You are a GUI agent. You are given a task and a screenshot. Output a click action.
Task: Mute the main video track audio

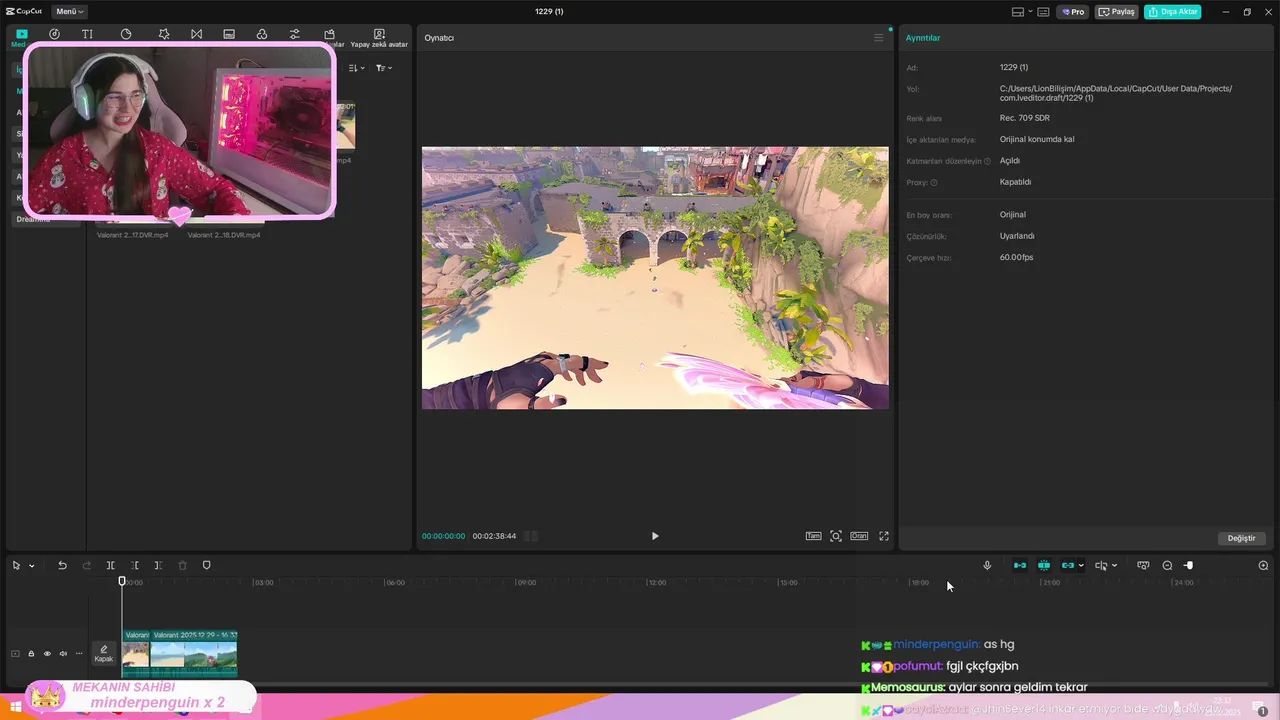coord(63,654)
